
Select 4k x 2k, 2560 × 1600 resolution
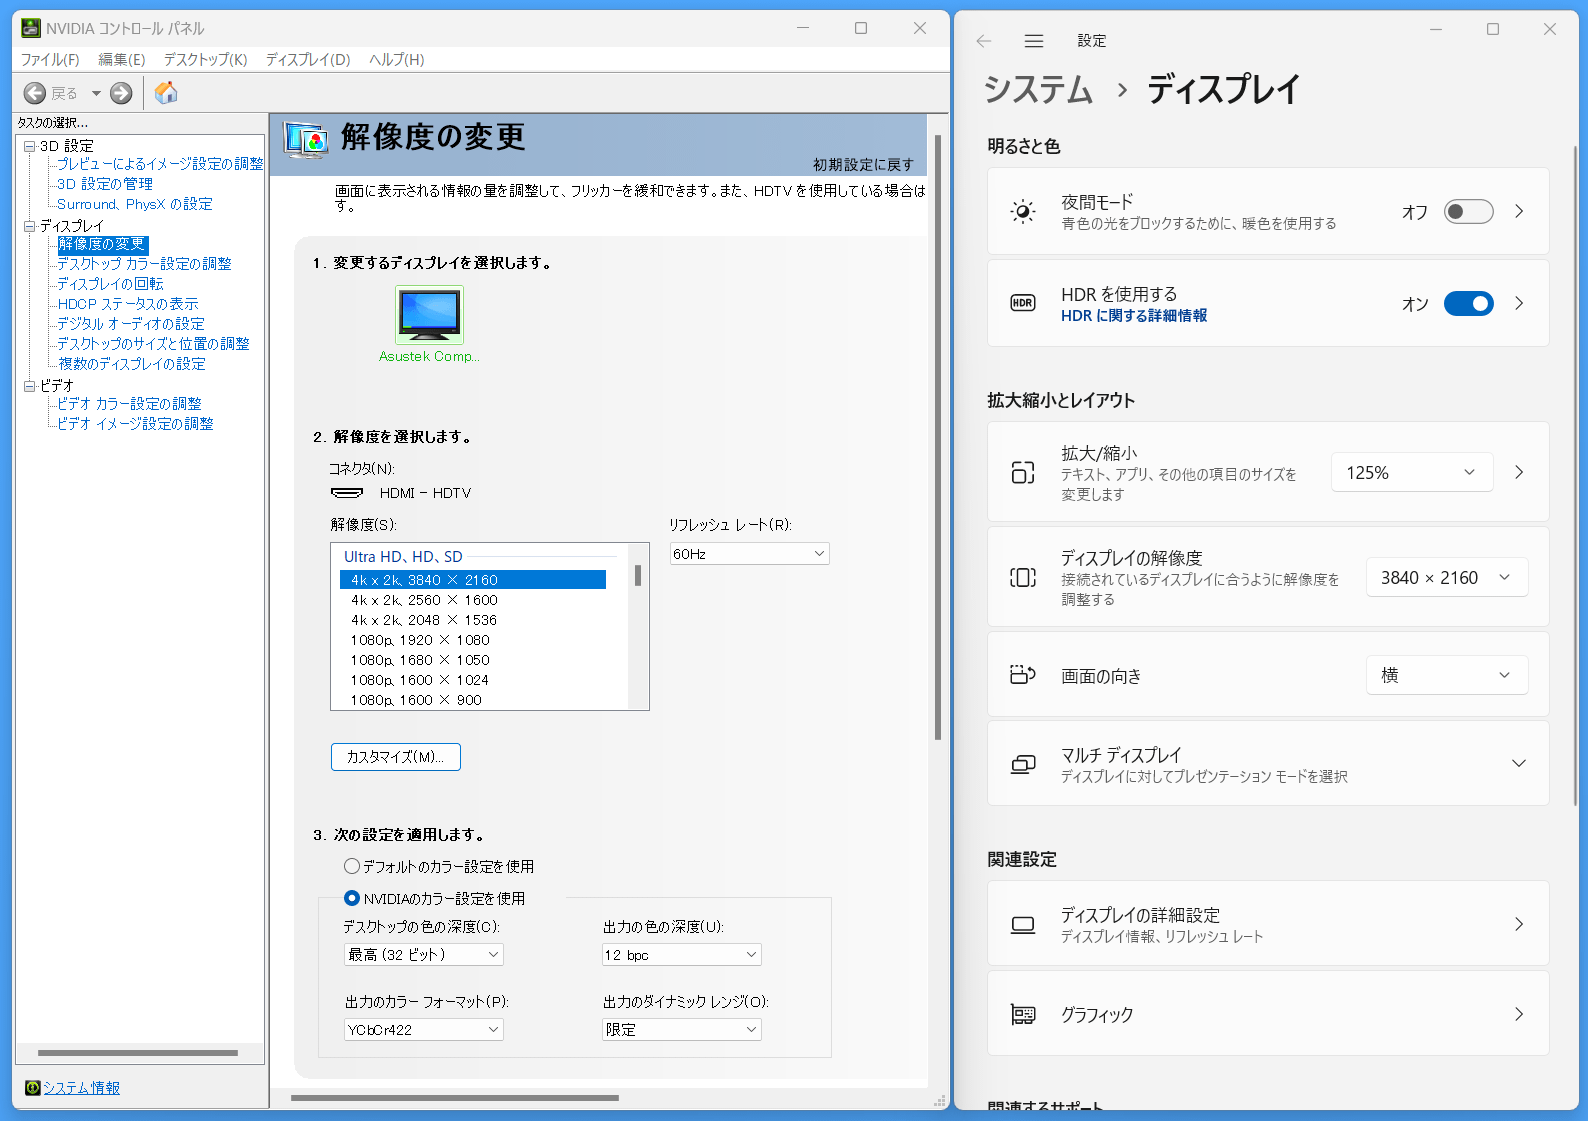(x=424, y=600)
